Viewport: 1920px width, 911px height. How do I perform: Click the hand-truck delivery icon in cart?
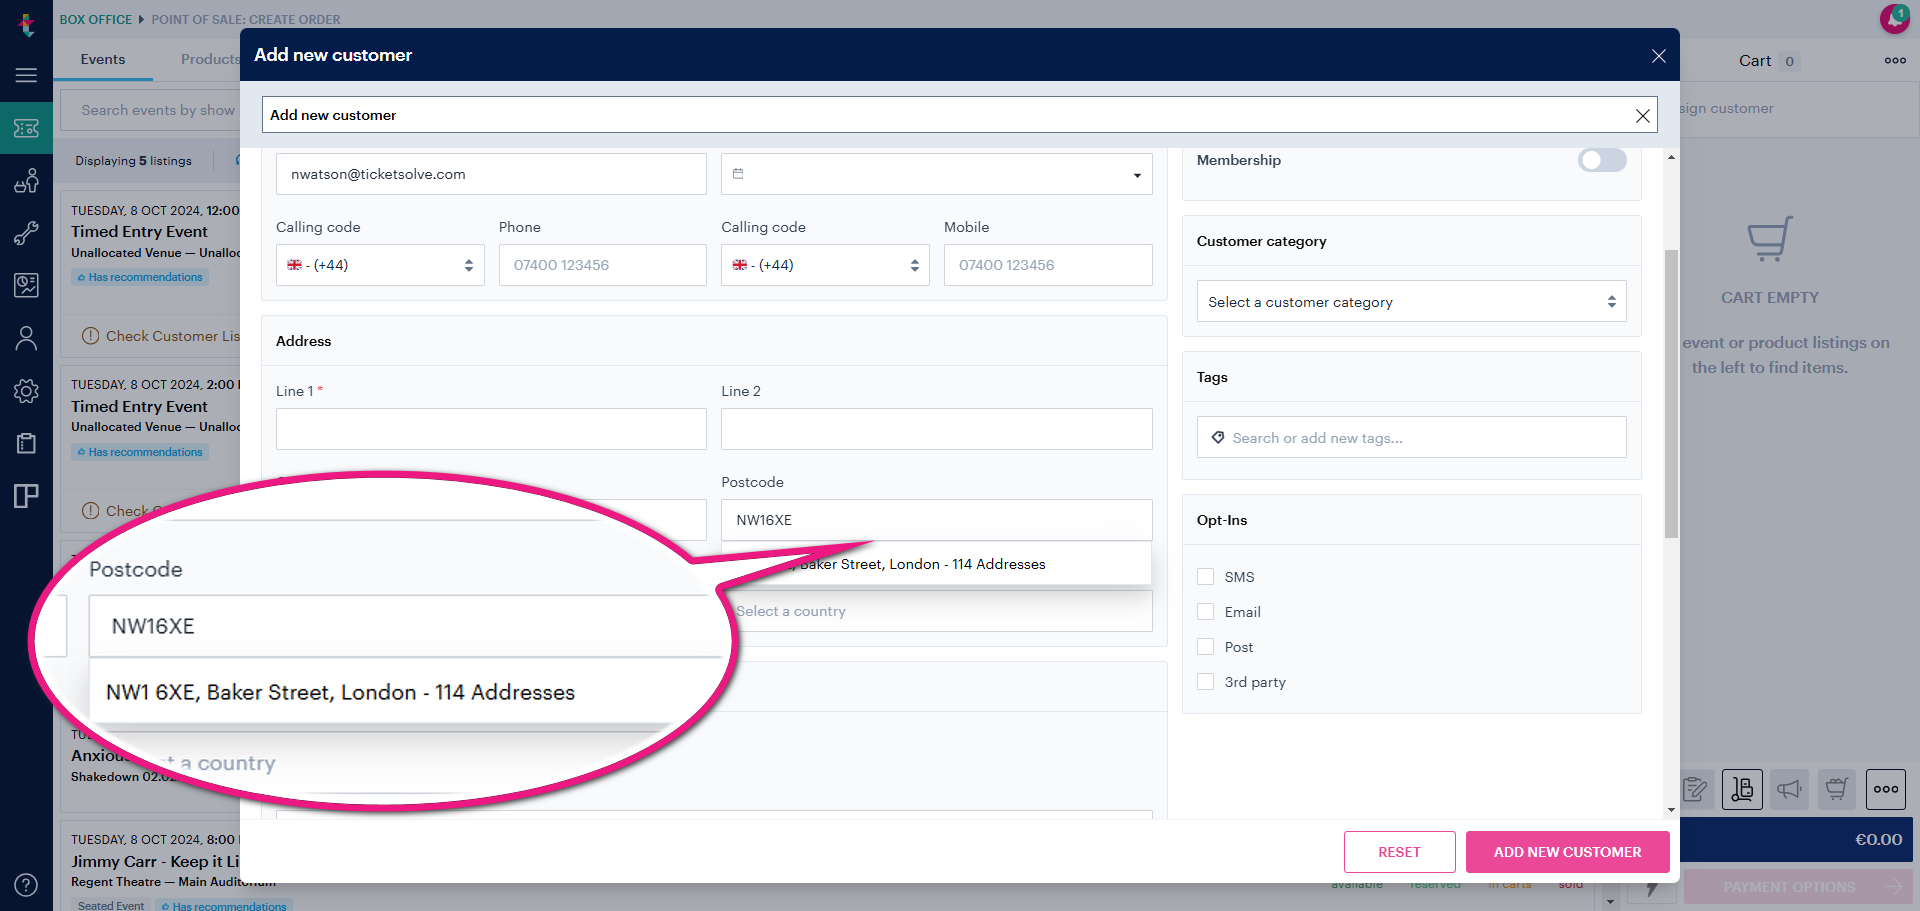(1742, 789)
